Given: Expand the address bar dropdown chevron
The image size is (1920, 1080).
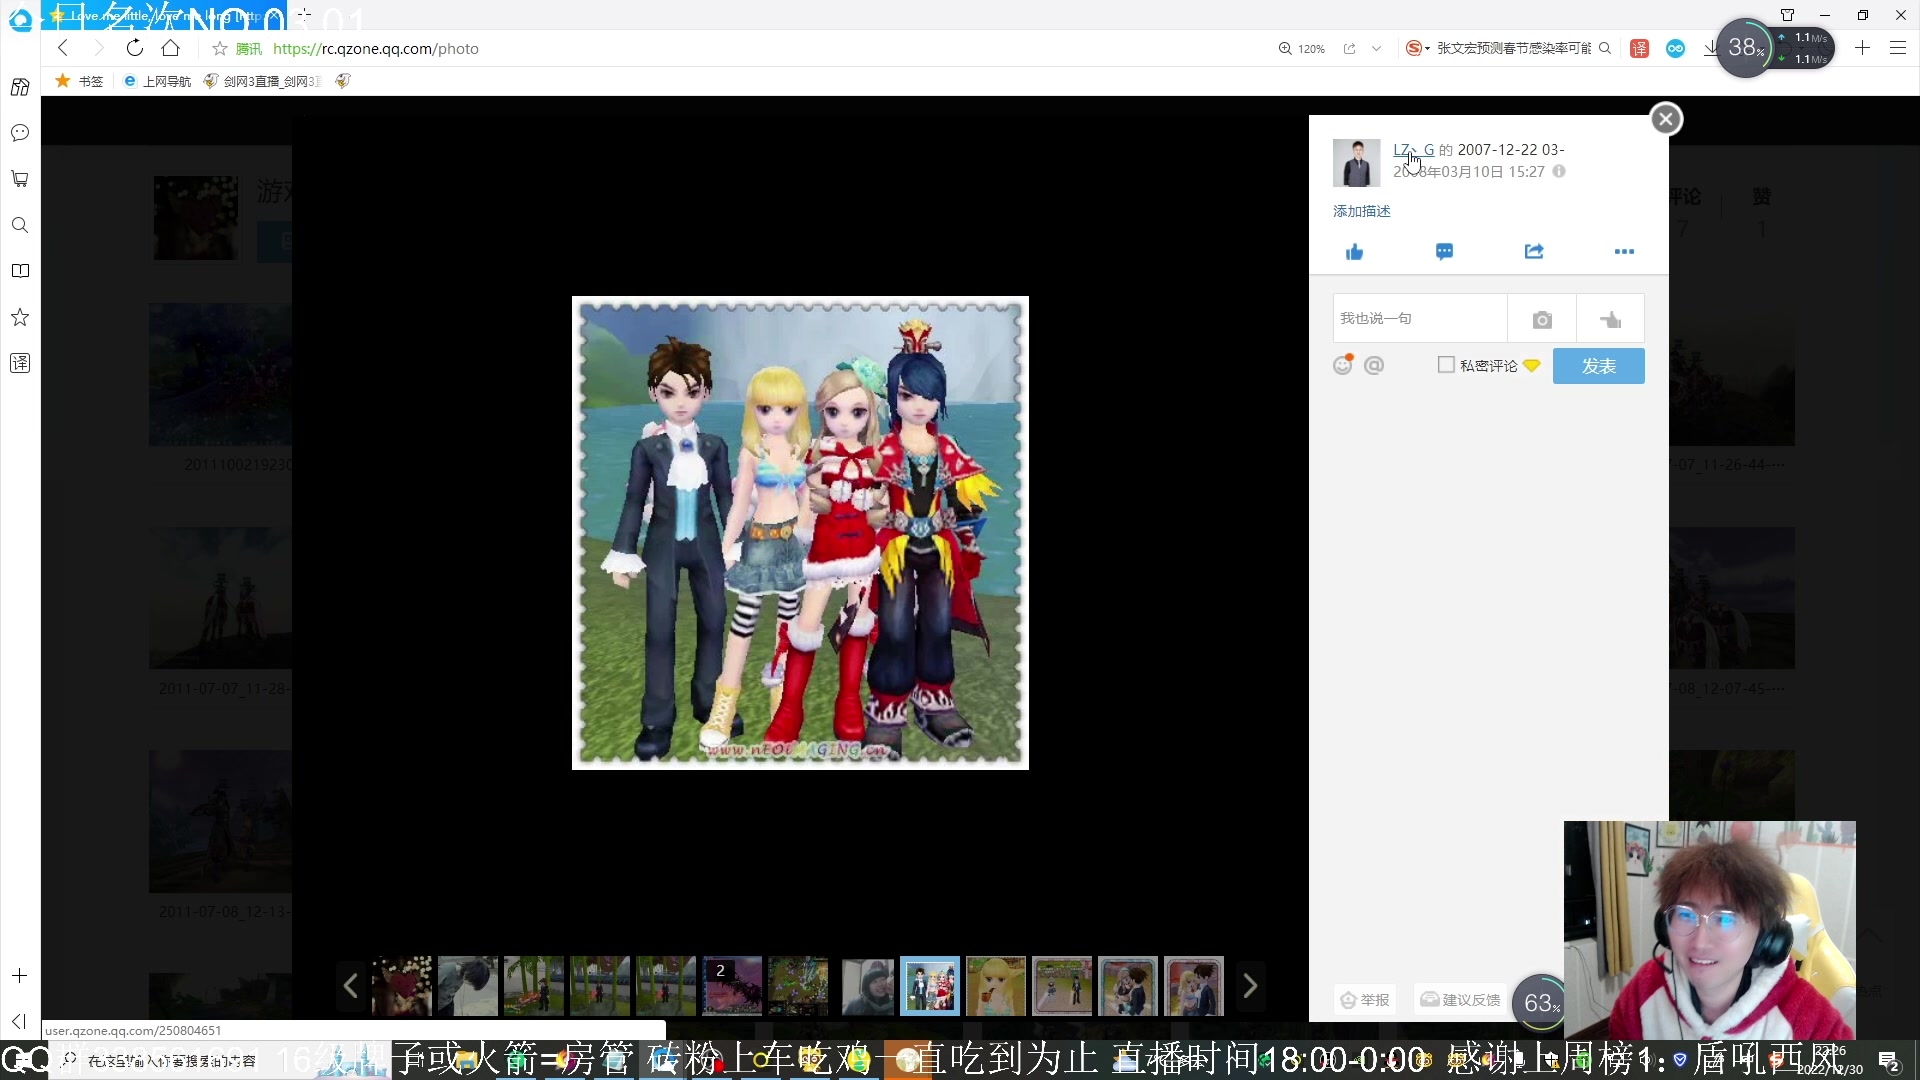Looking at the screenshot, I should pos(1377,48).
